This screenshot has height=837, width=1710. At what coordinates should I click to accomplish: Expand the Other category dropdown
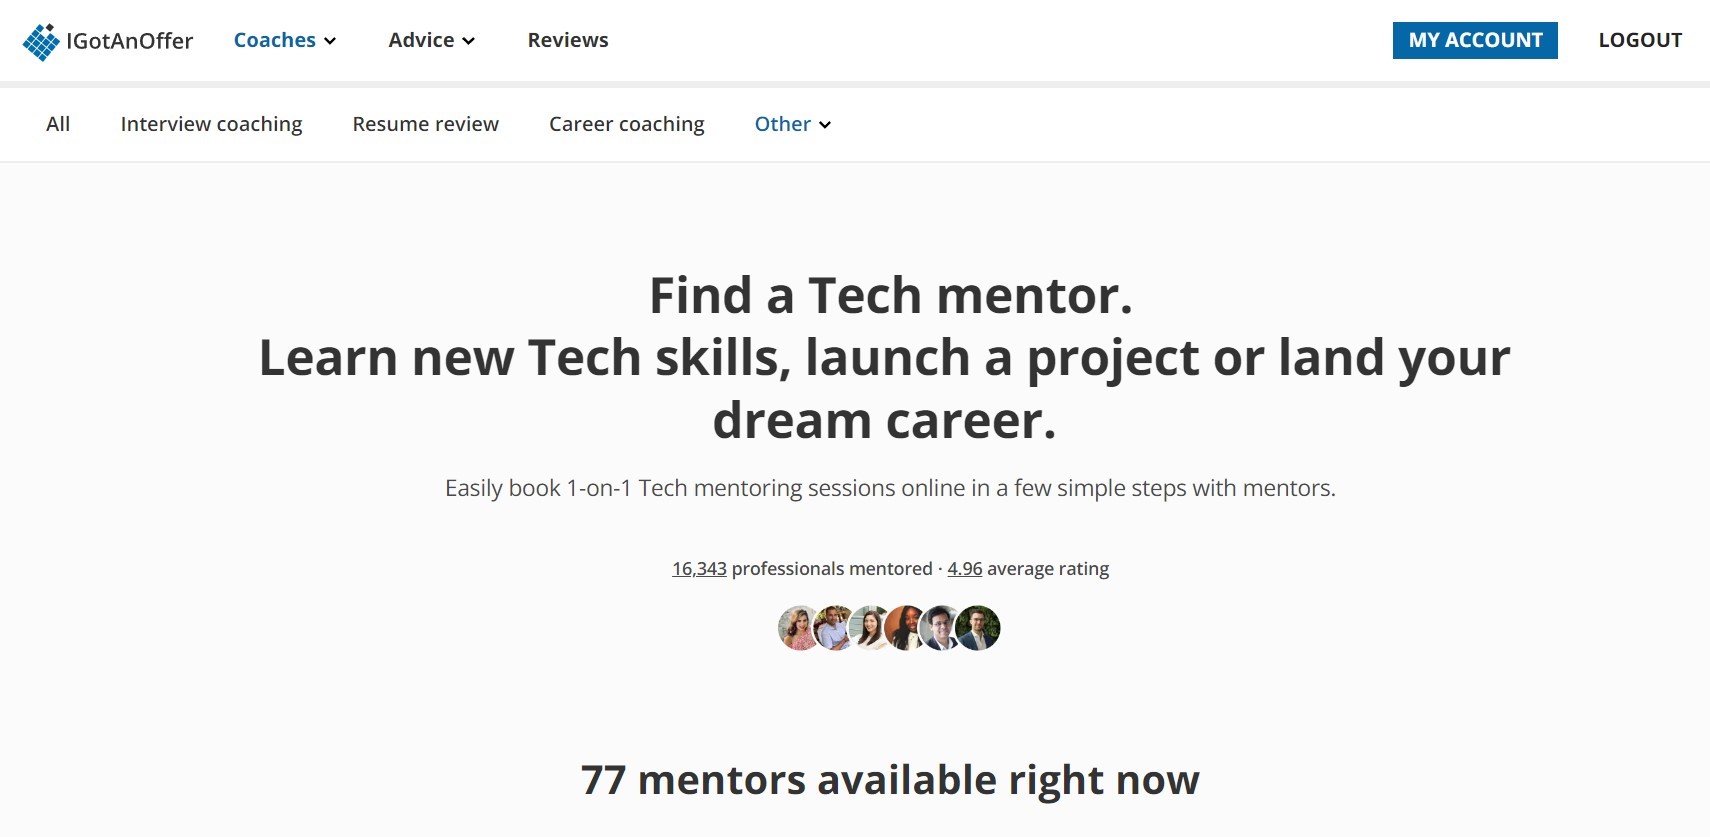click(793, 124)
